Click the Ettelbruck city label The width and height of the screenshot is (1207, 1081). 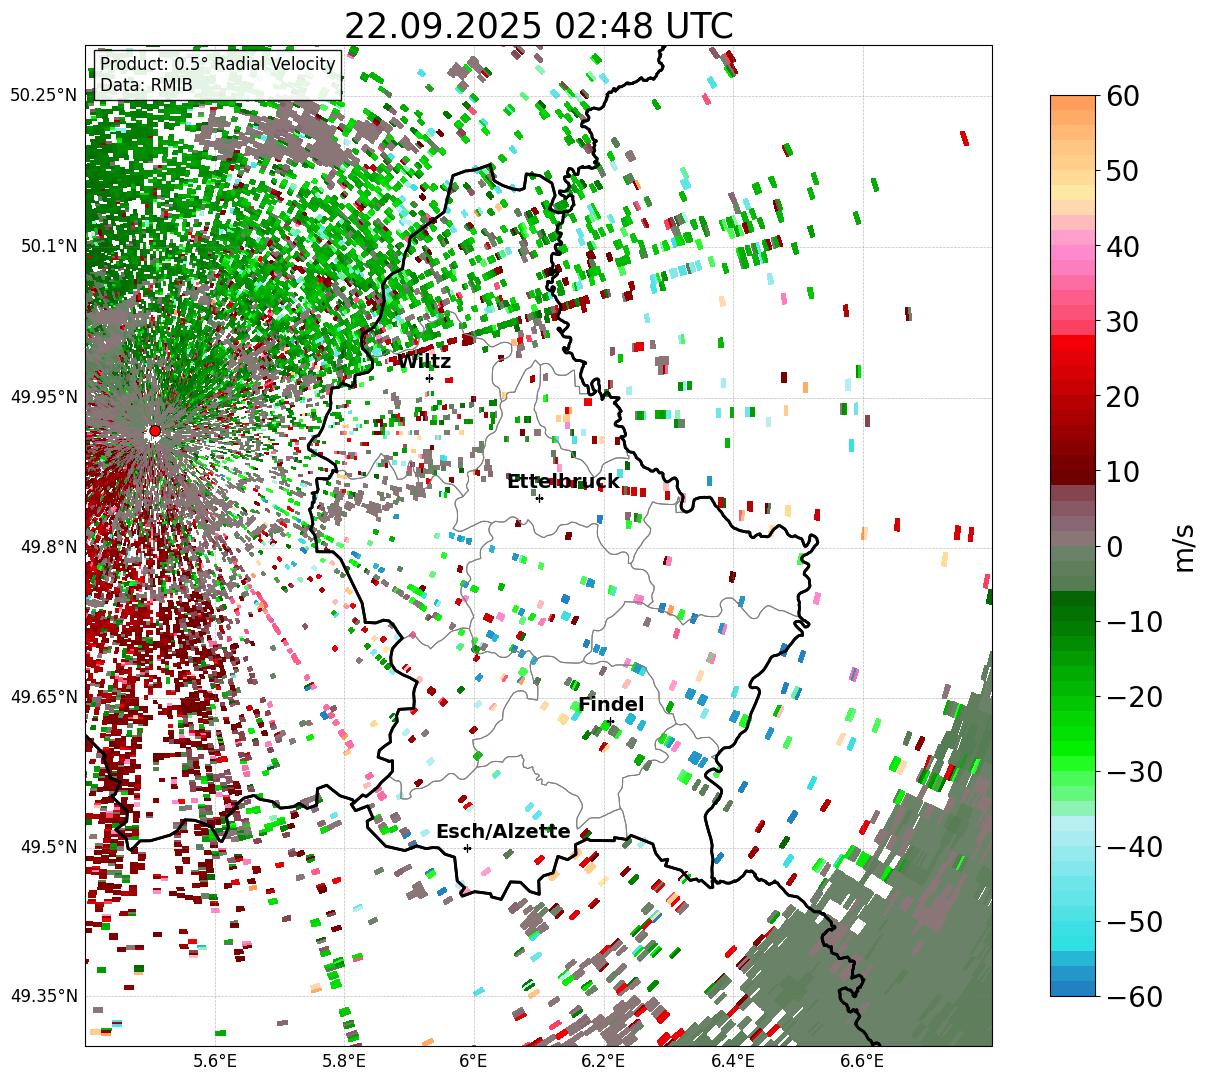[563, 482]
